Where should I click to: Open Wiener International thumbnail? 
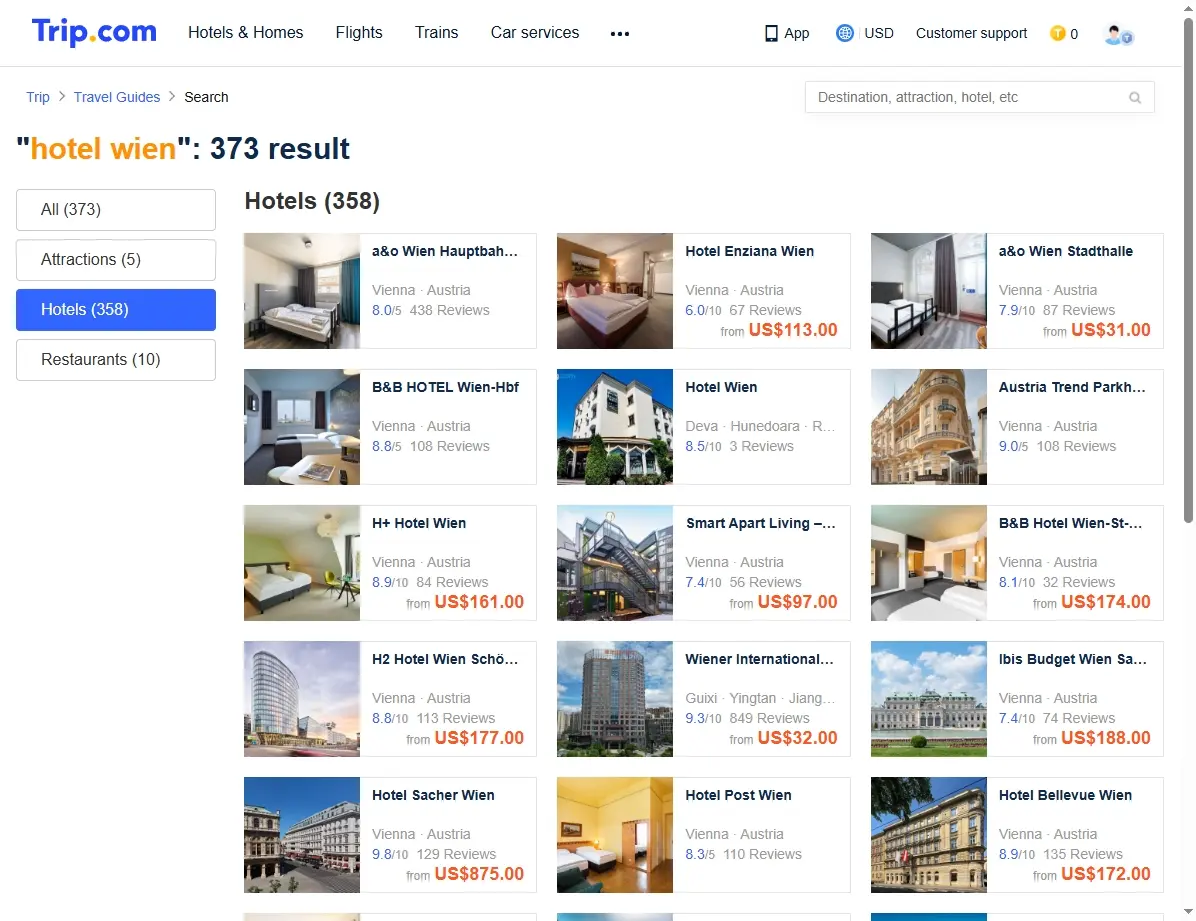615,699
